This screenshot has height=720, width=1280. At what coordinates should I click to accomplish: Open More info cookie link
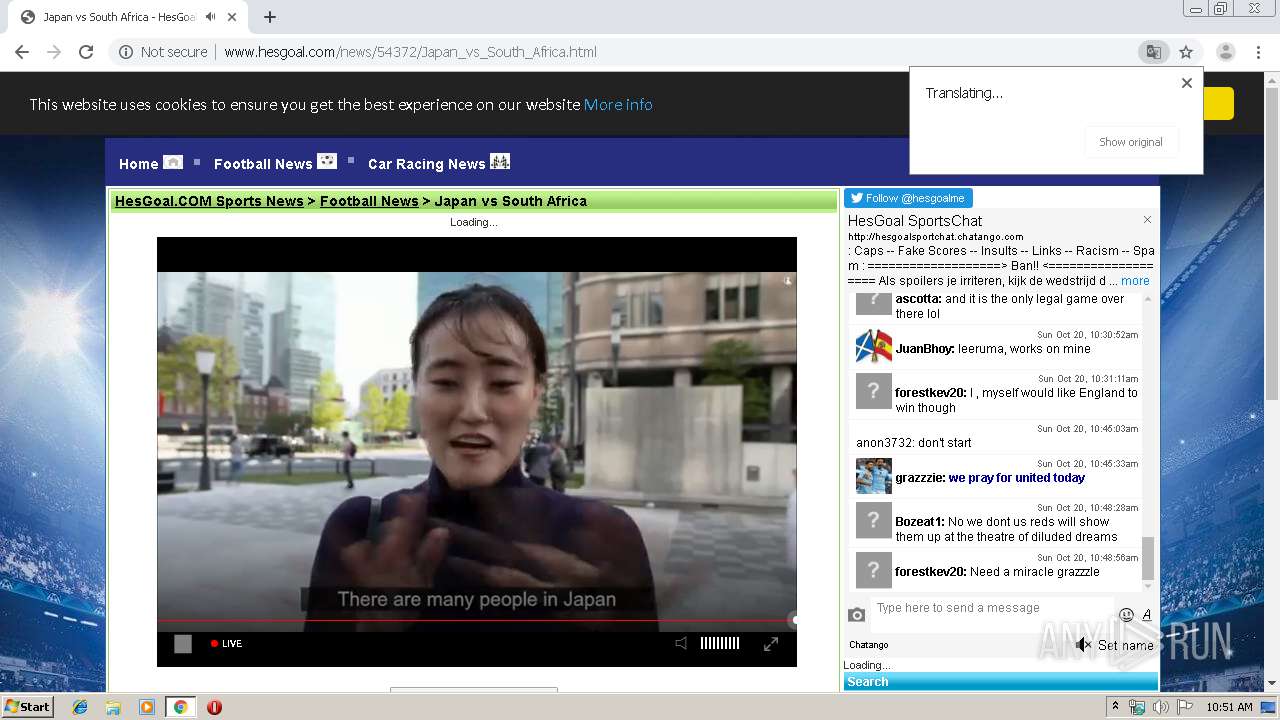pos(618,104)
